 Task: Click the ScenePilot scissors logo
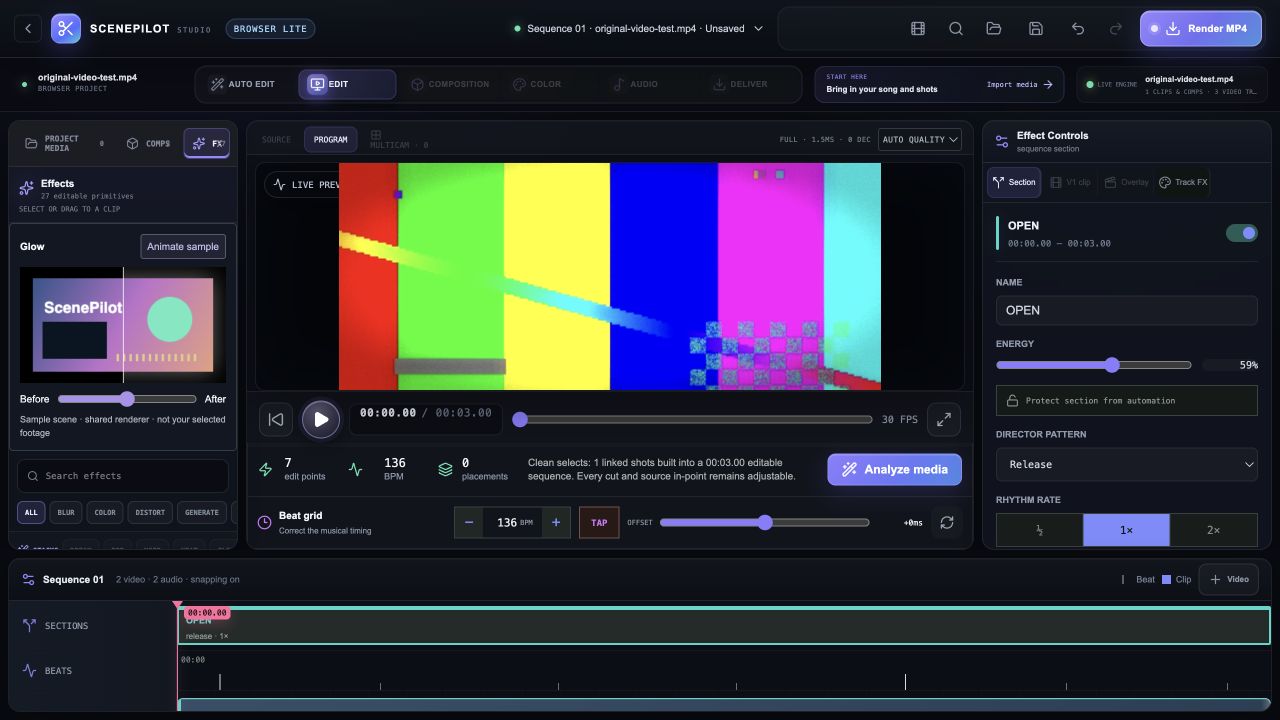coord(66,29)
